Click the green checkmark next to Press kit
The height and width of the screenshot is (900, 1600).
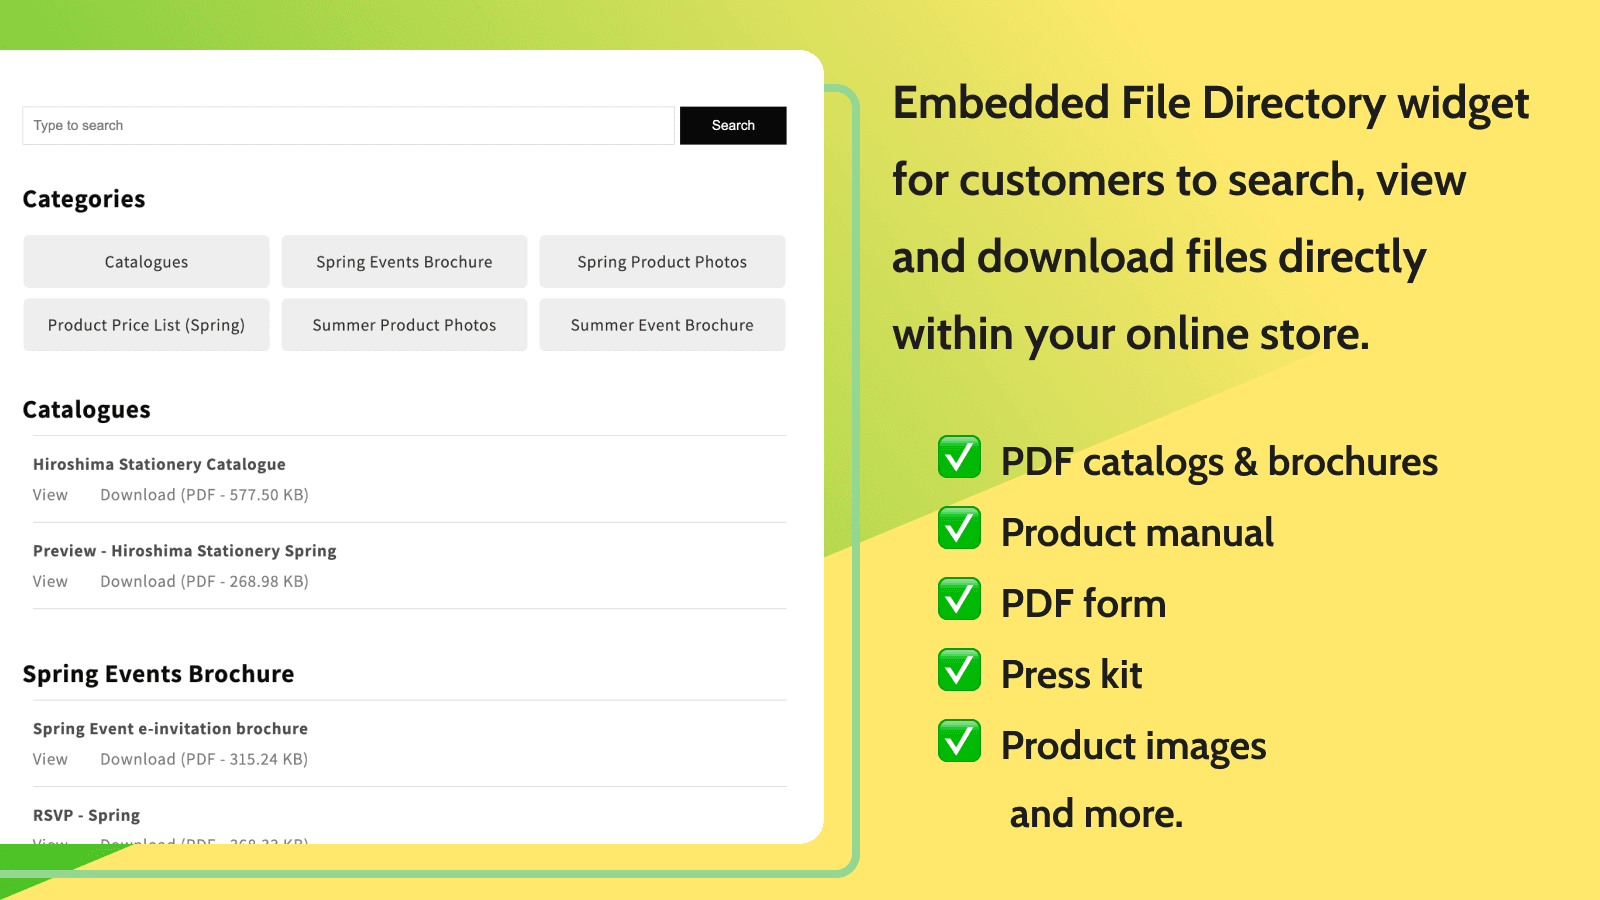[x=959, y=670]
